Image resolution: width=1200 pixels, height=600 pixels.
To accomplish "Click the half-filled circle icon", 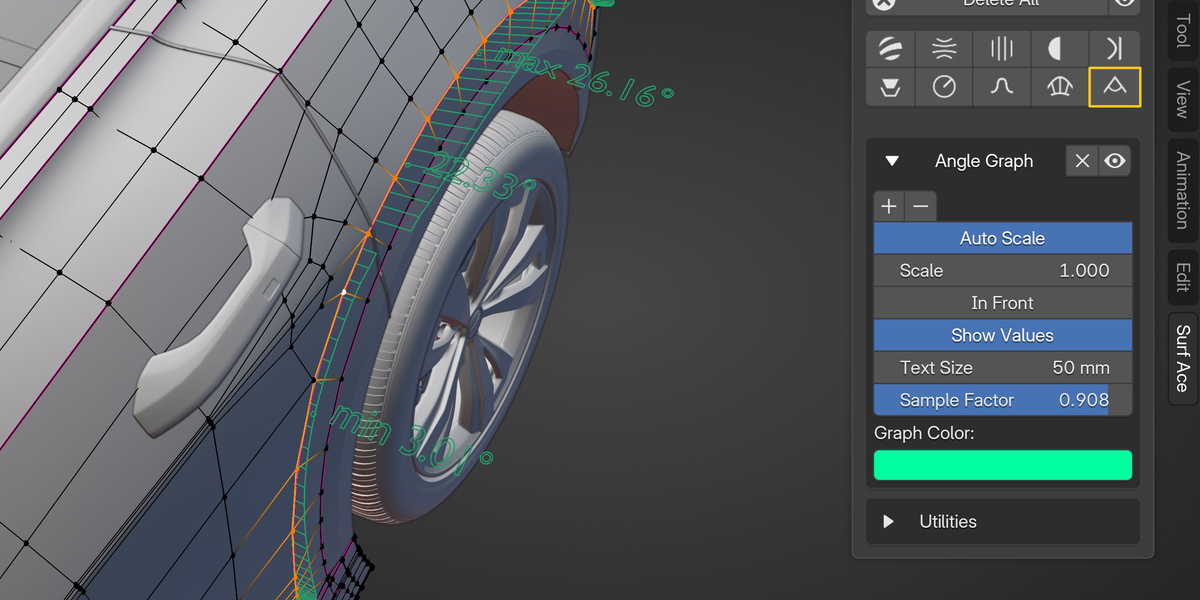I will tap(1056, 48).
